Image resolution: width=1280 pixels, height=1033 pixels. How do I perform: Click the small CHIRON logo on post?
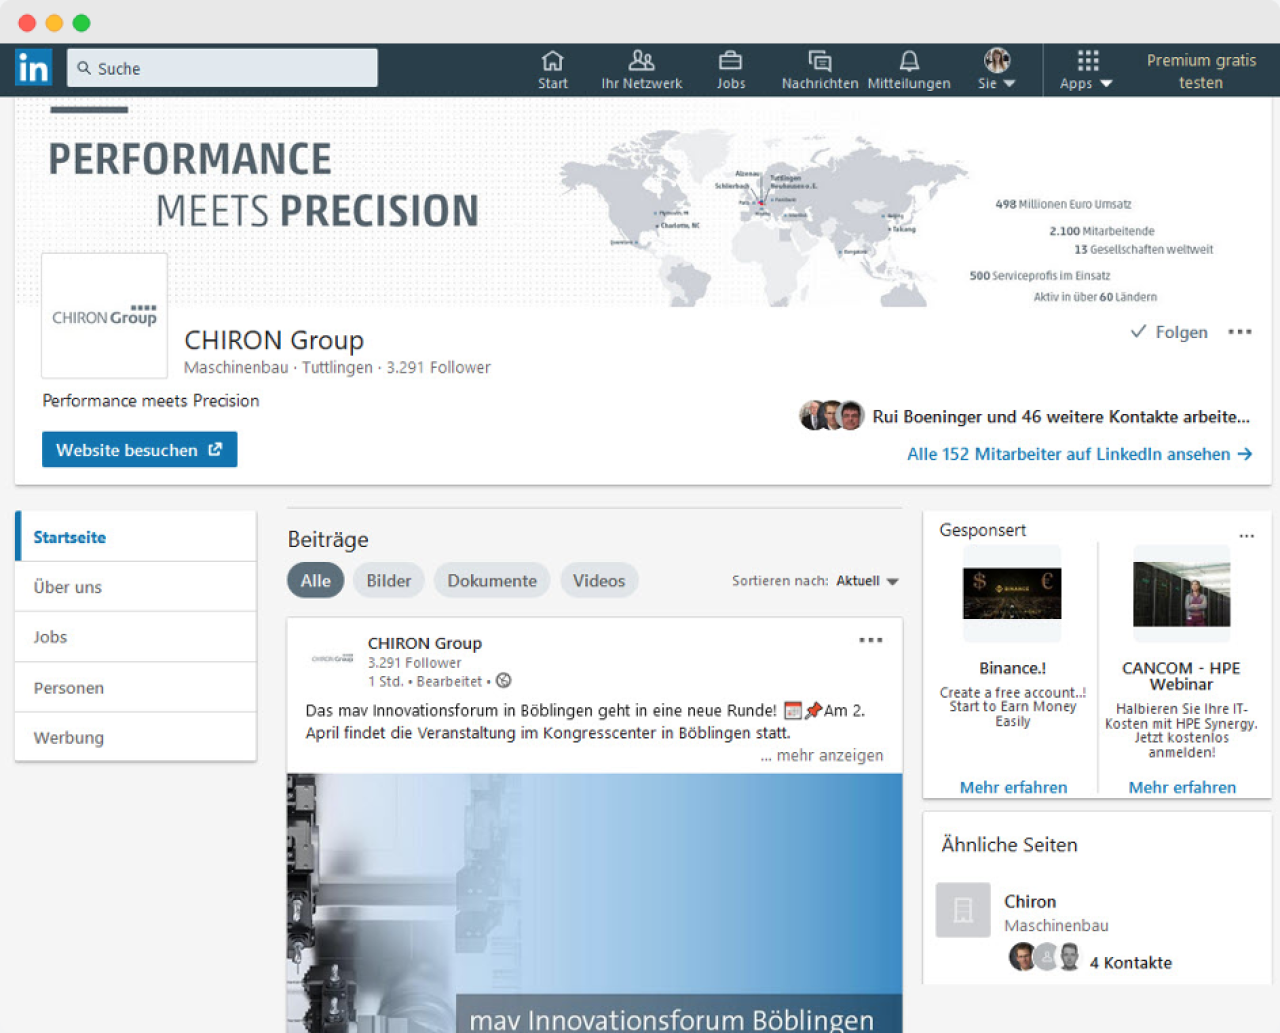[x=332, y=658]
